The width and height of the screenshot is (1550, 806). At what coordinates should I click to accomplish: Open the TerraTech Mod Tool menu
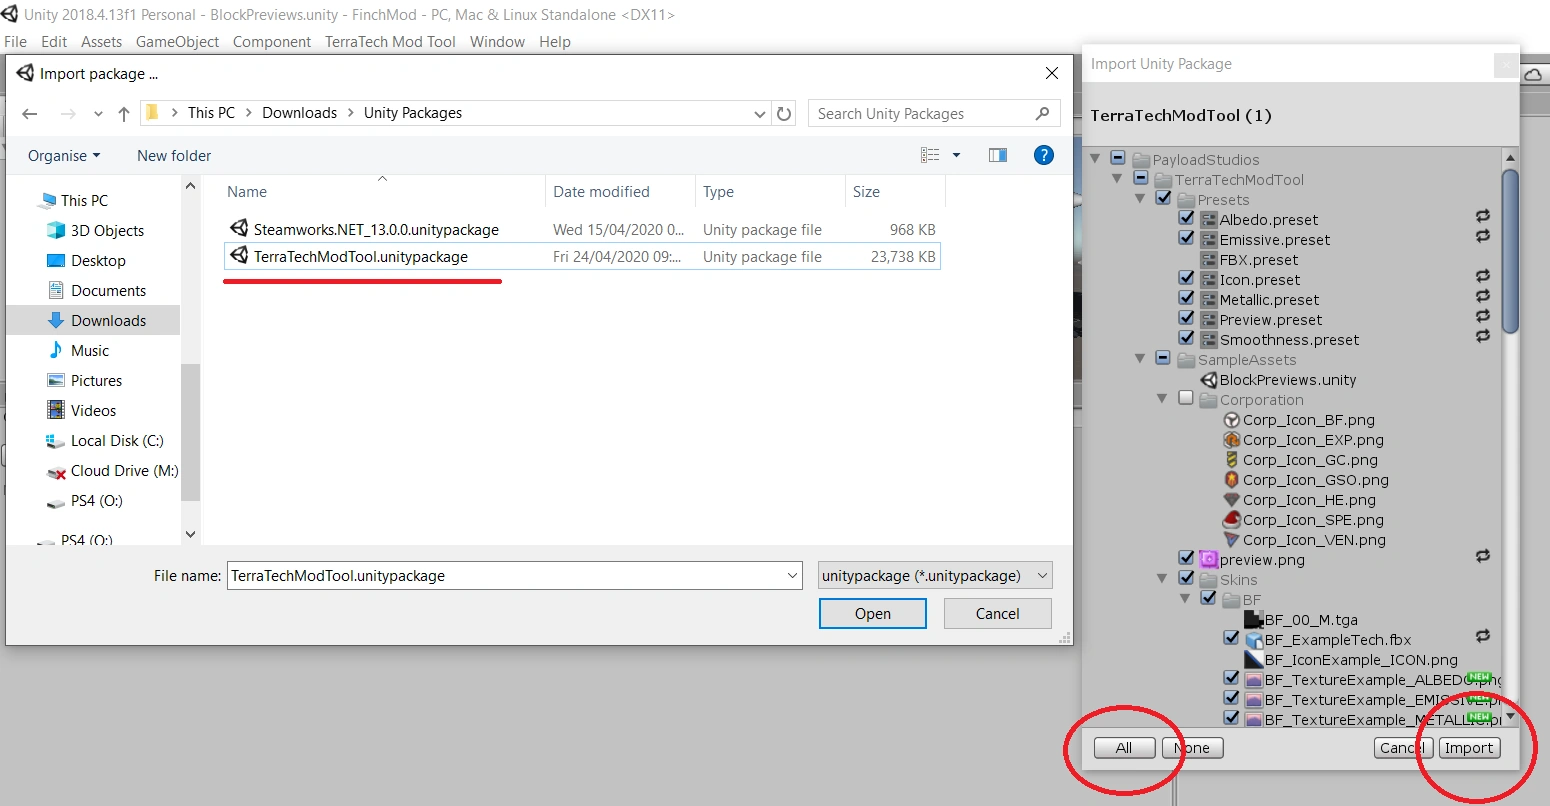click(390, 42)
